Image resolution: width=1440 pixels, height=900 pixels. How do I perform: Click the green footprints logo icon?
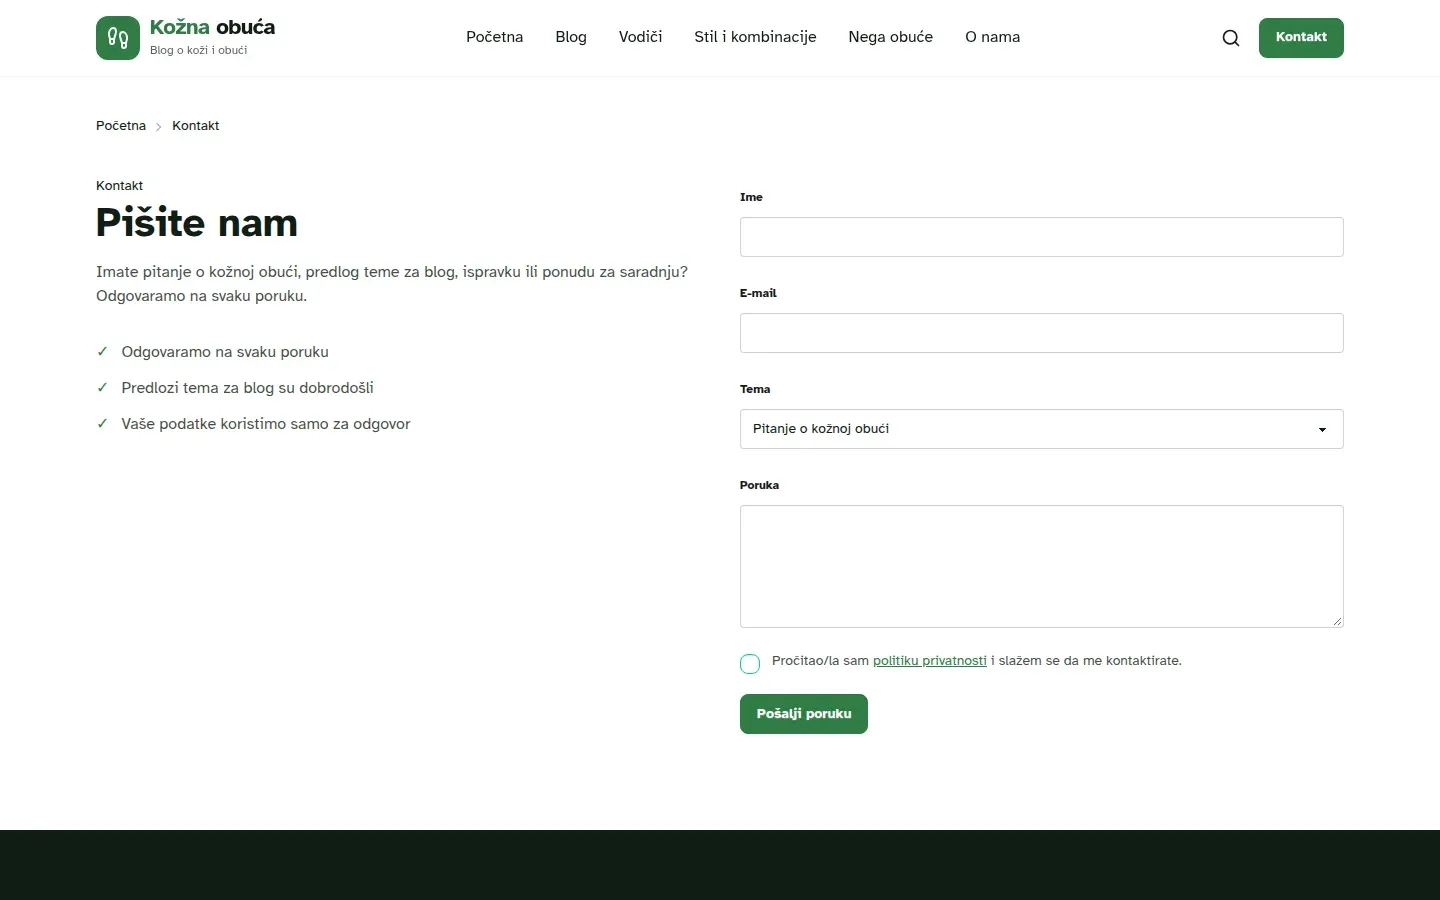118,38
